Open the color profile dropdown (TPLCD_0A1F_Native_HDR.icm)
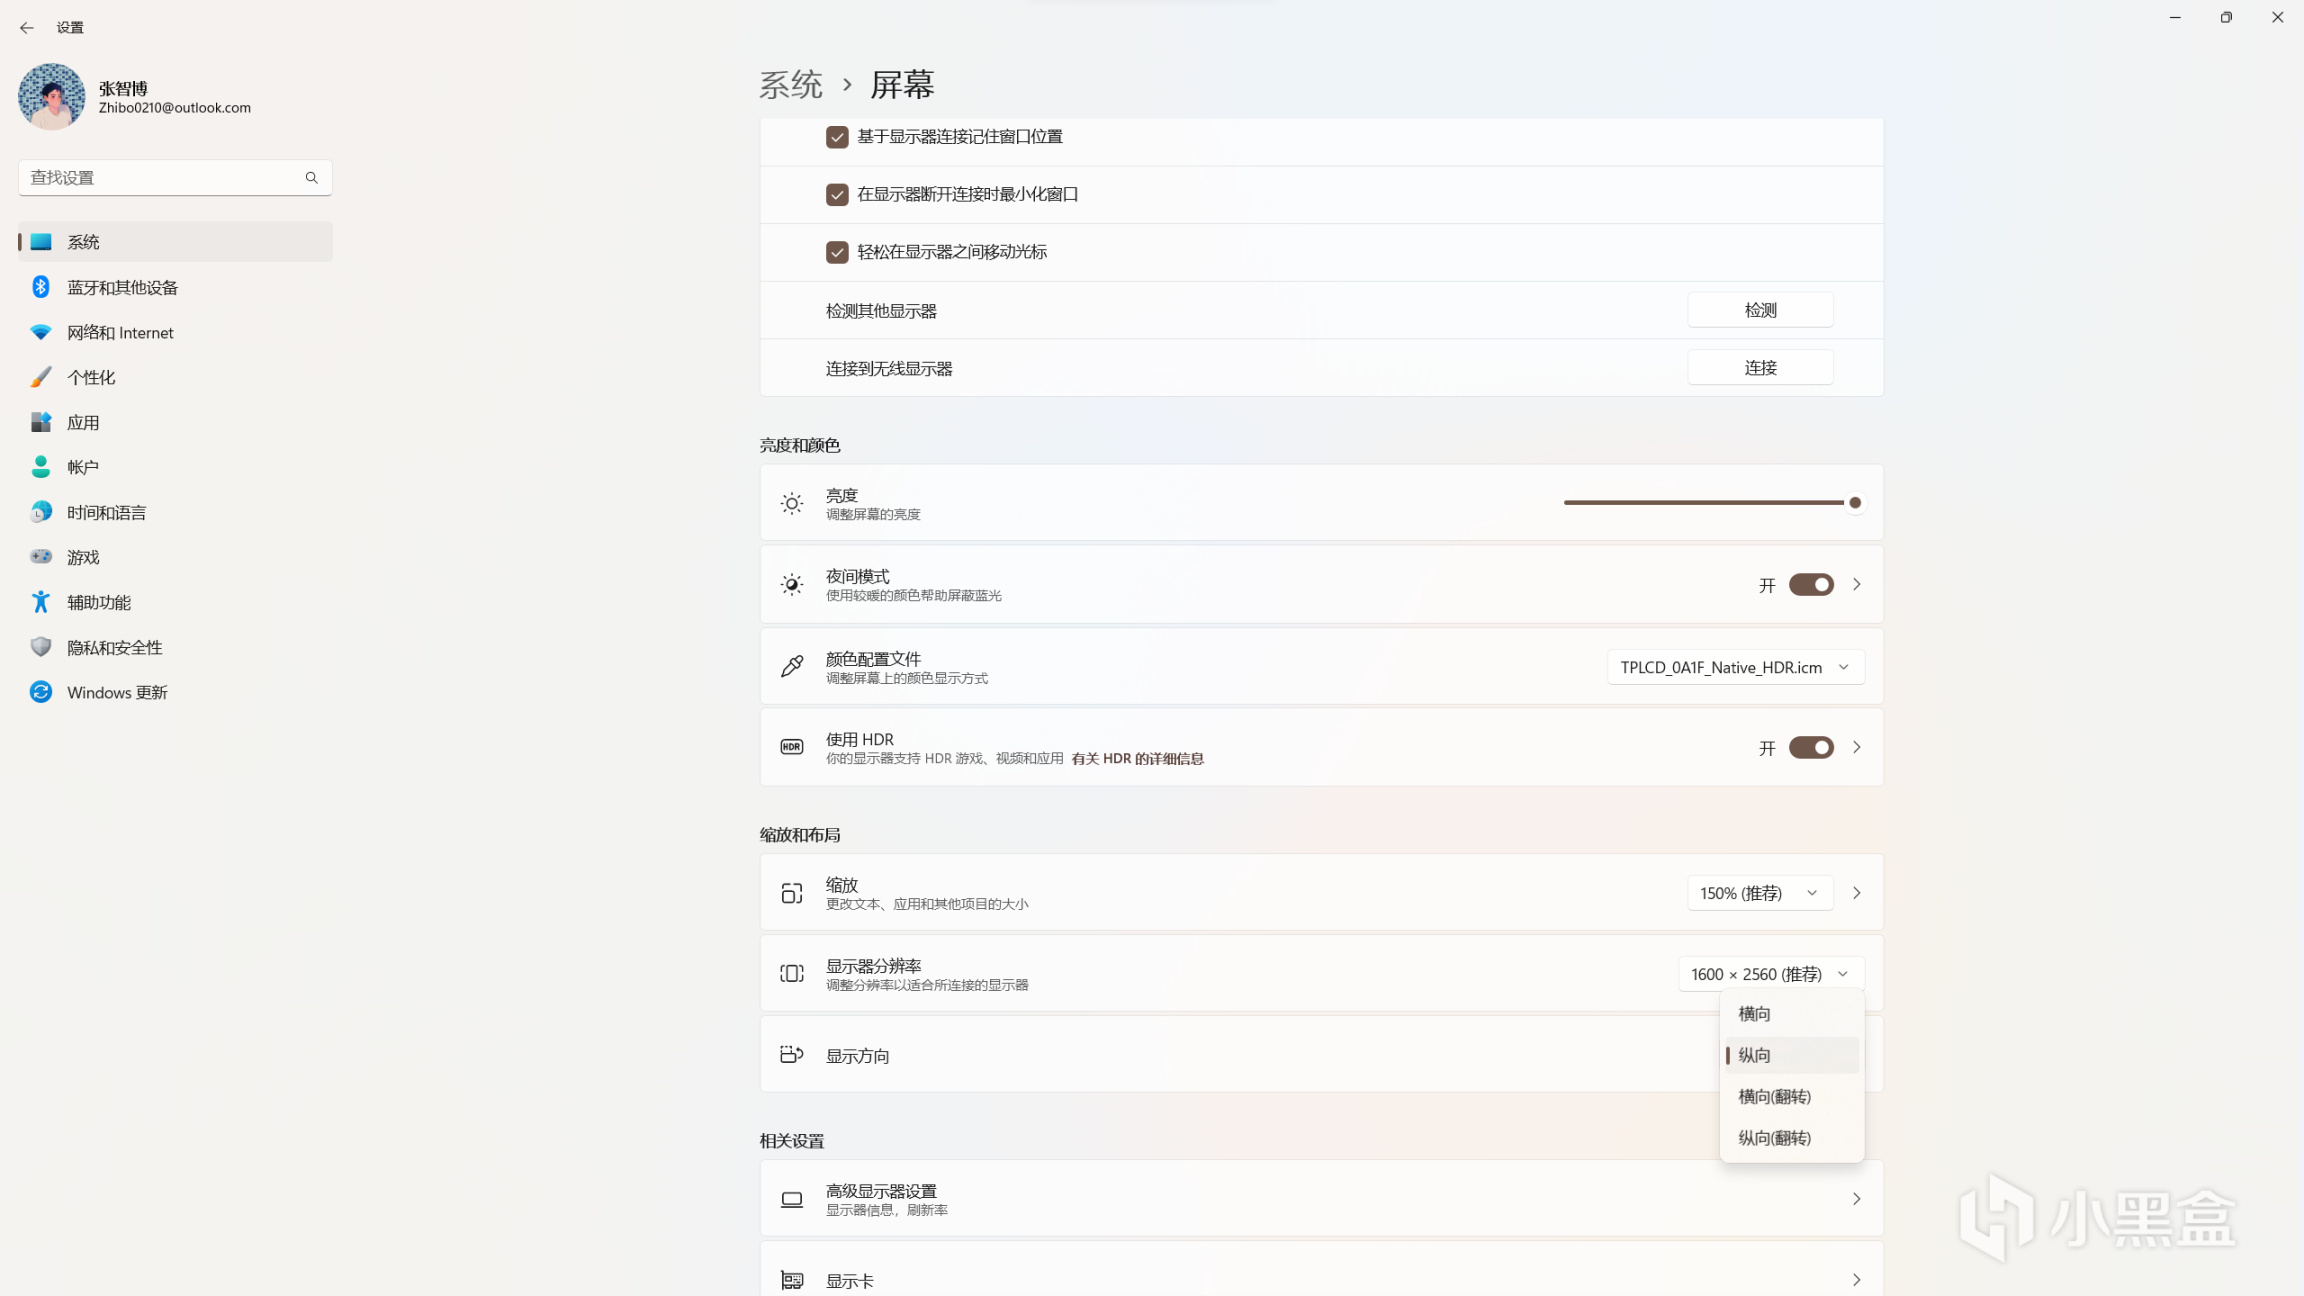Image resolution: width=2304 pixels, height=1296 pixels. (1735, 667)
